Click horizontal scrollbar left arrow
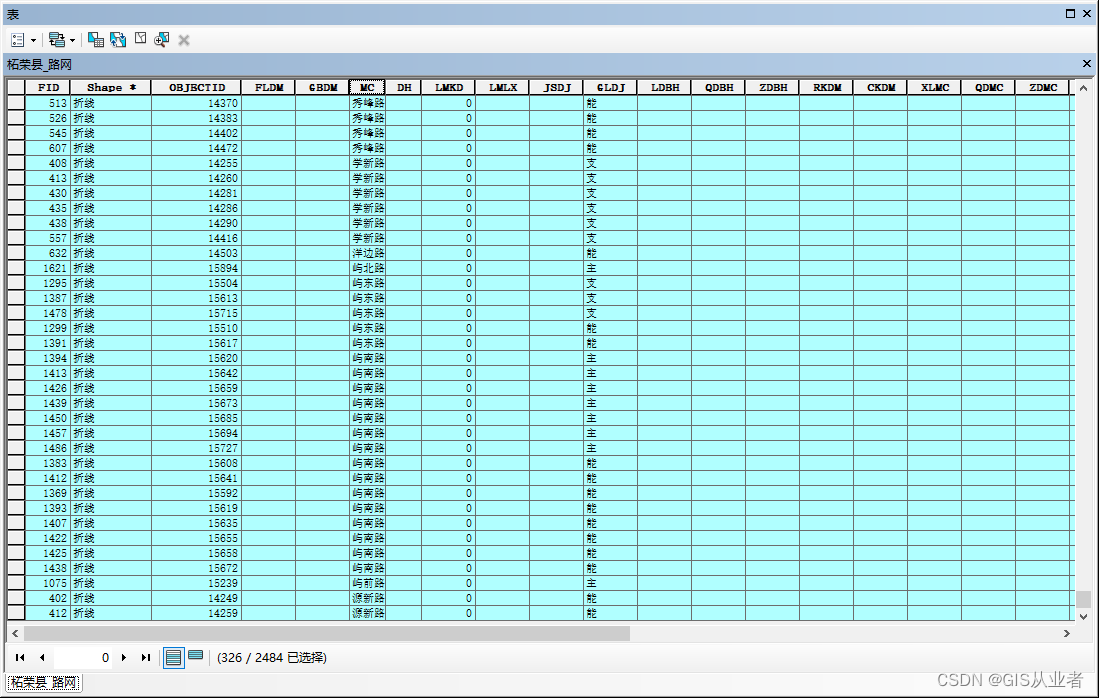 [x=15, y=634]
